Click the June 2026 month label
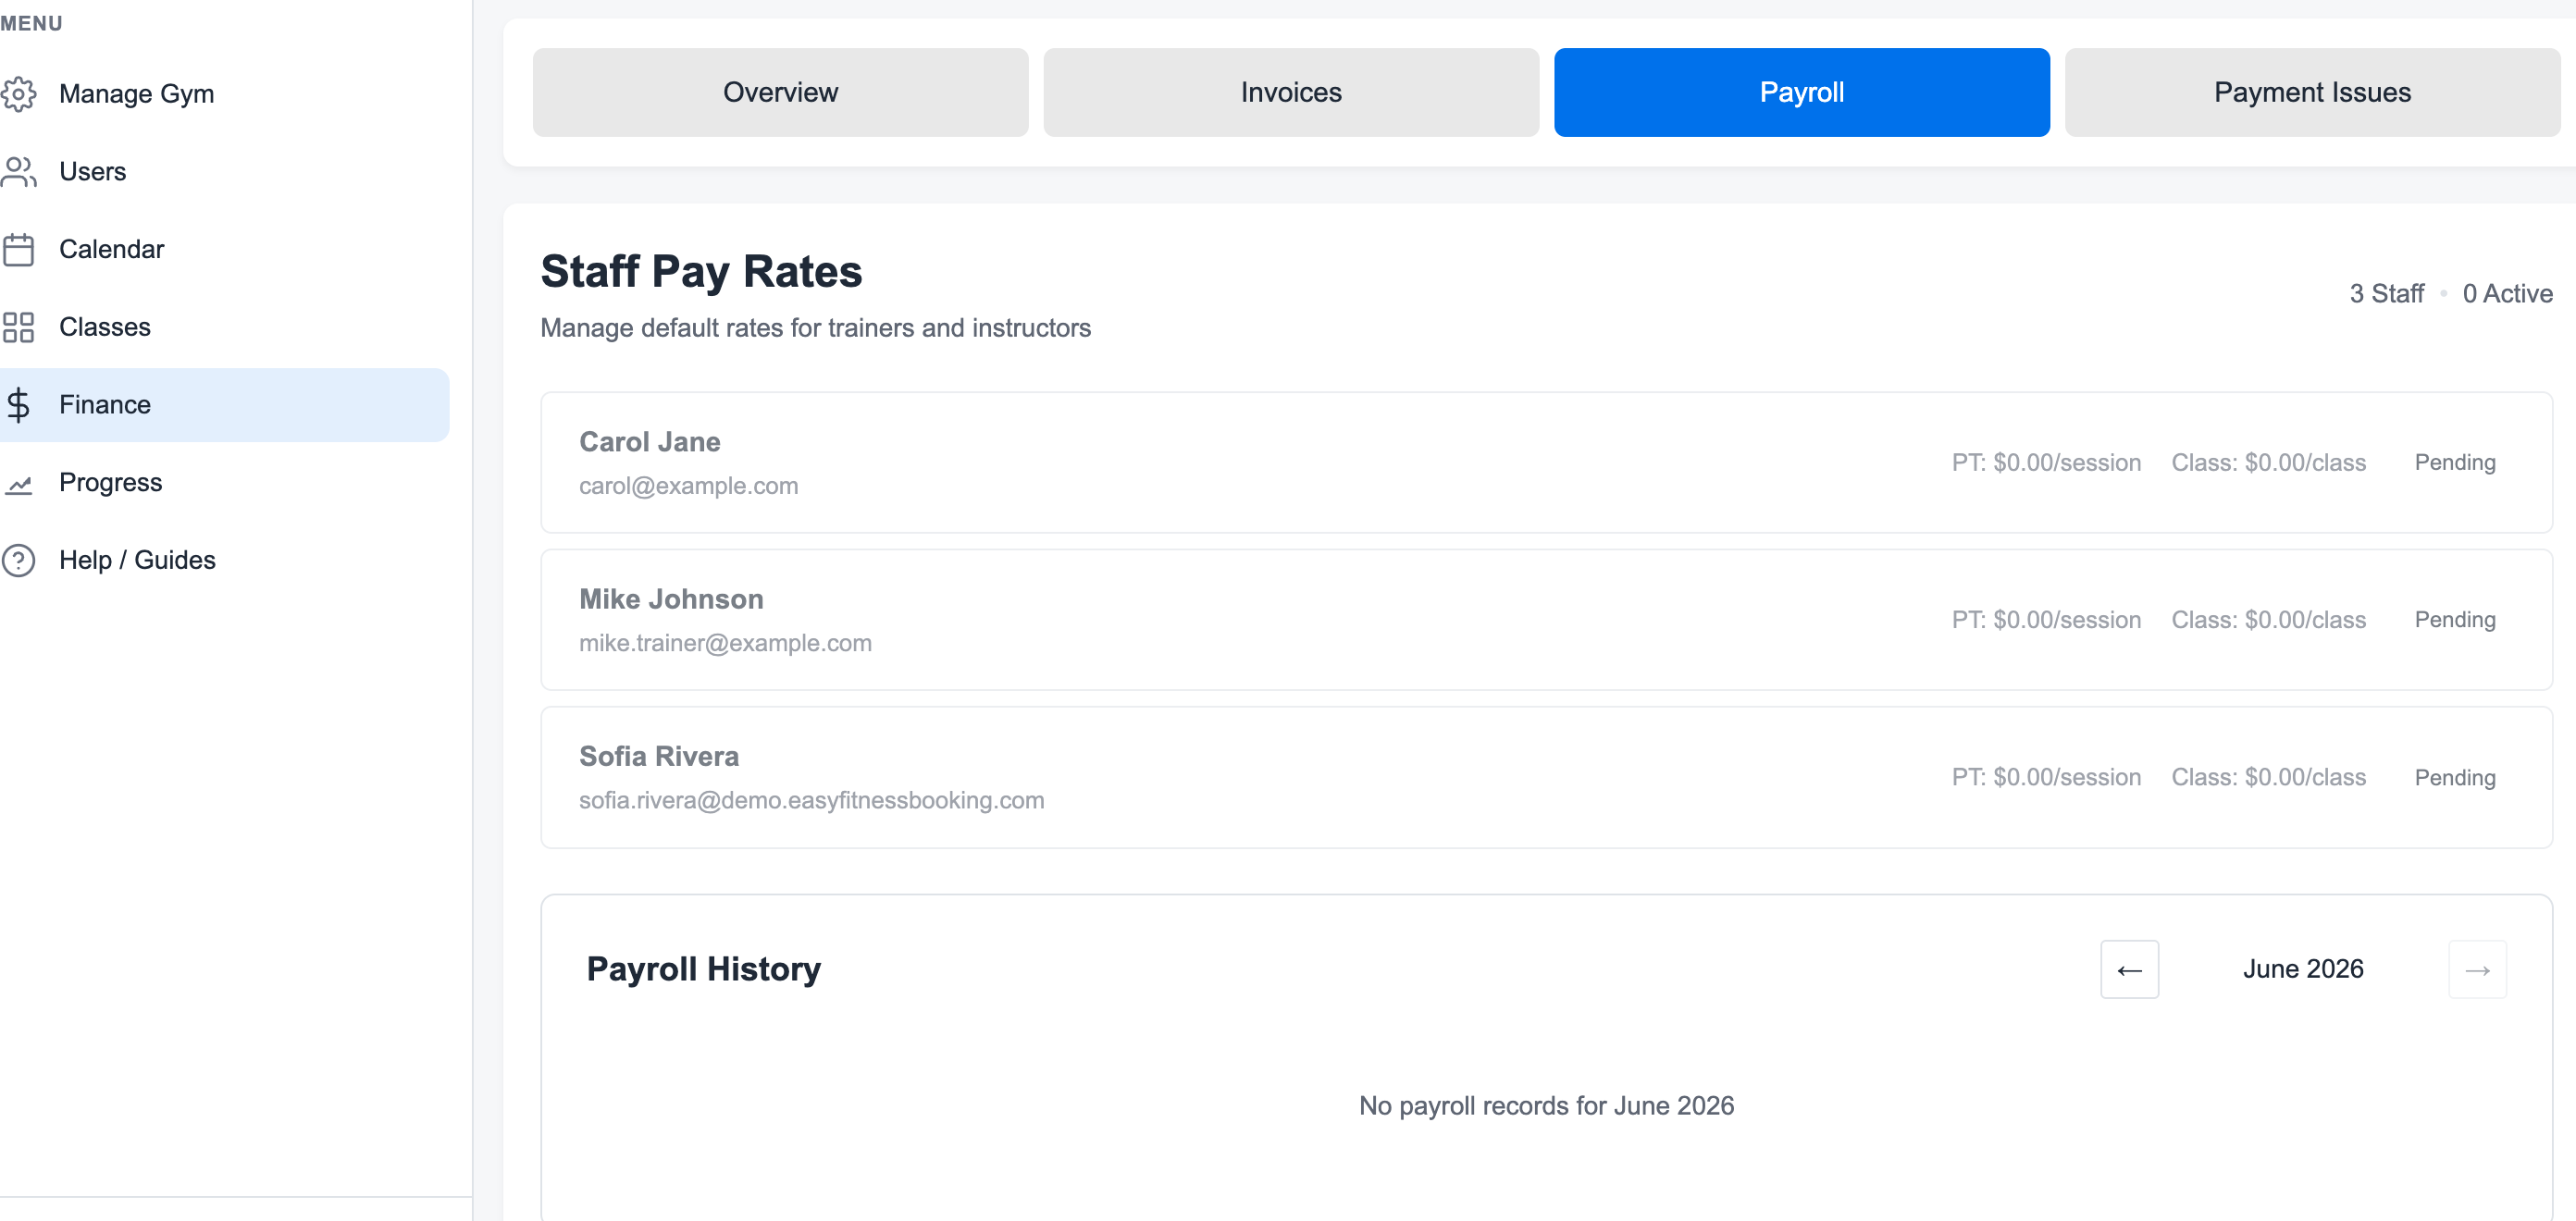This screenshot has width=2576, height=1221. [2303, 969]
